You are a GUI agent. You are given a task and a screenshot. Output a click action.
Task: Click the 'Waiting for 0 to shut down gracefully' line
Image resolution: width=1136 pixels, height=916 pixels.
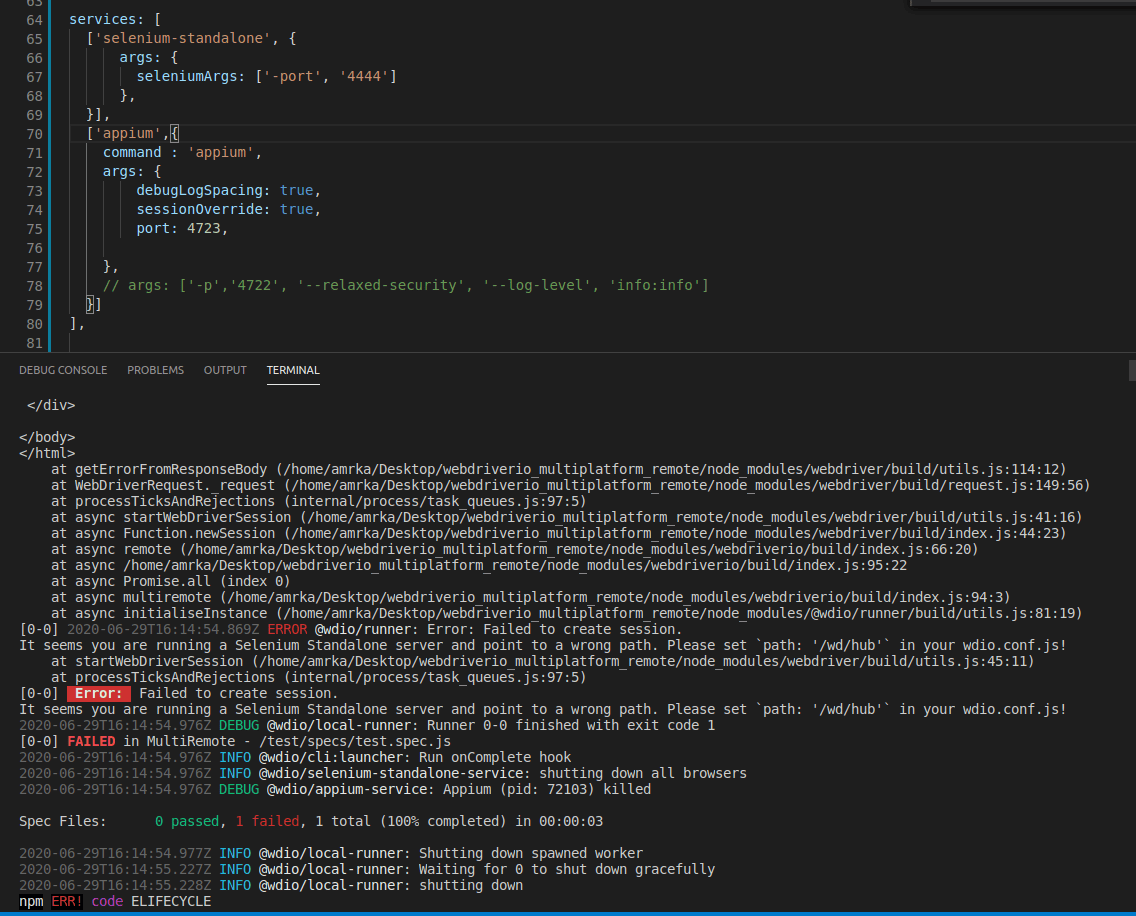click(x=367, y=869)
